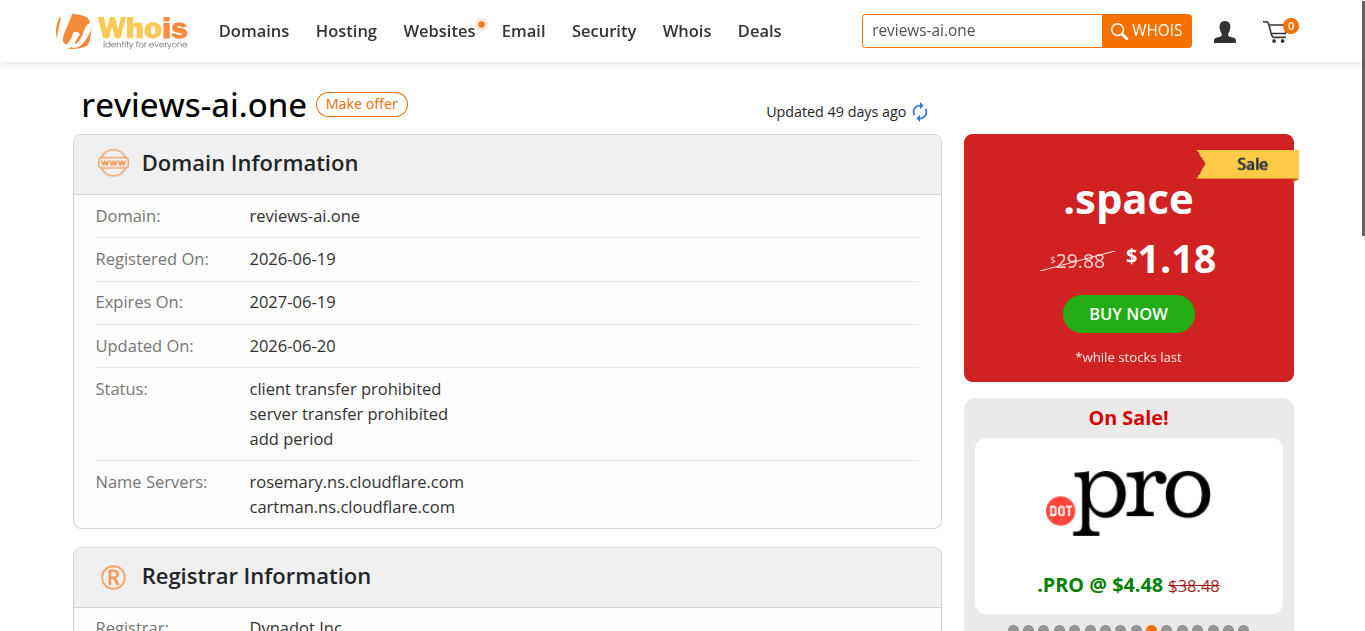The height and width of the screenshot is (631, 1365).
Task: Click the Status: label
Action: (122, 389)
